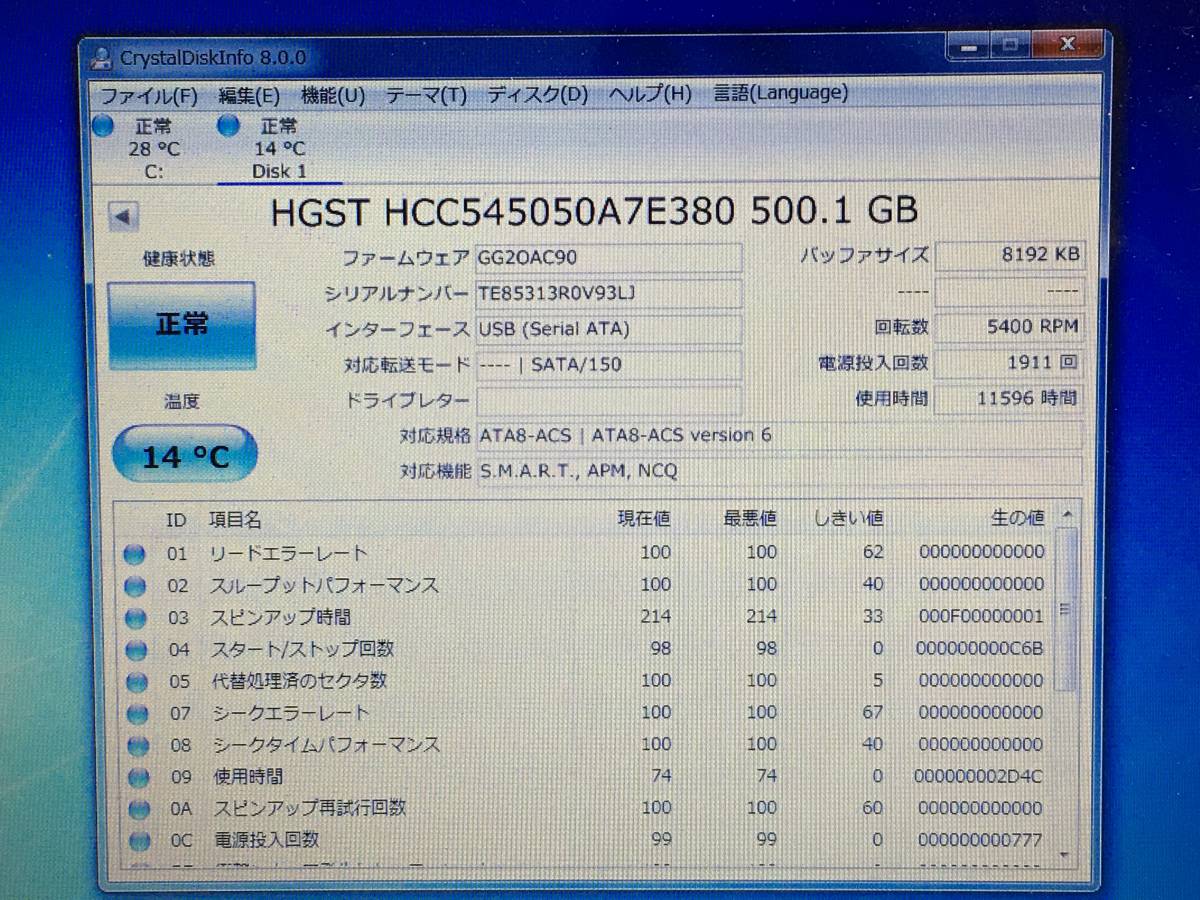Click status icon for シークエラーレート row
Image resolution: width=1200 pixels, height=900 pixels.
coord(137,715)
